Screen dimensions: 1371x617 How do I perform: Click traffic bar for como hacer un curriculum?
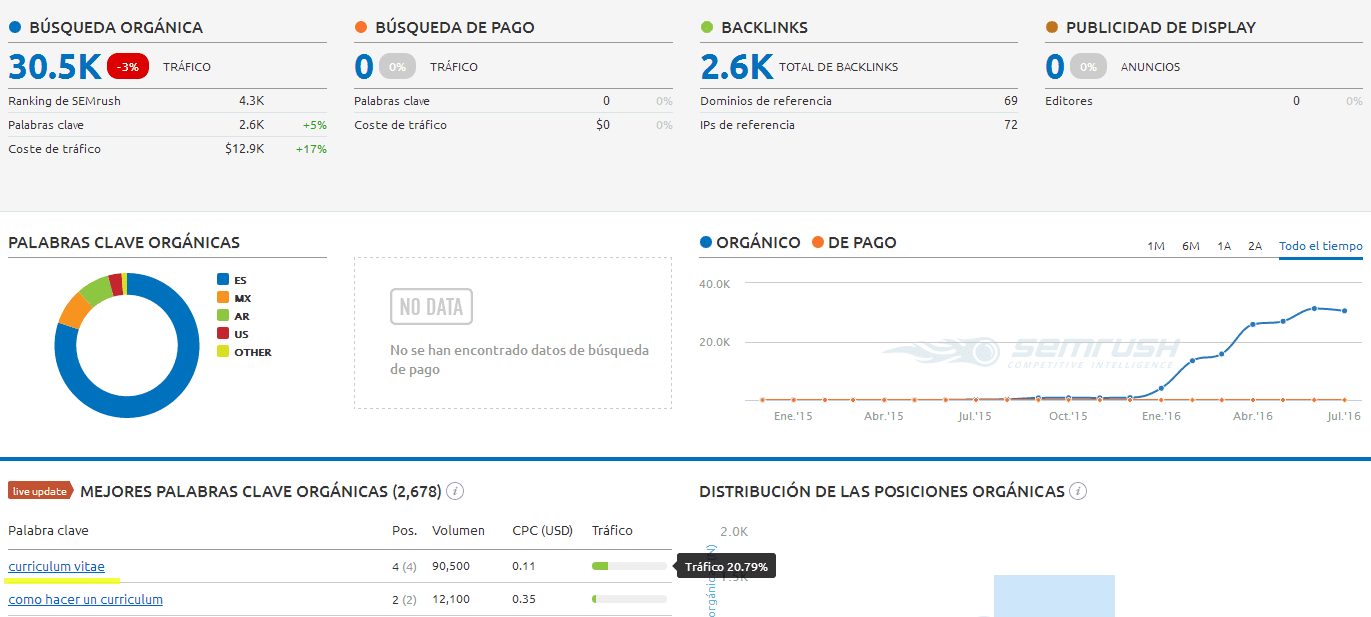(x=629, y=599)
